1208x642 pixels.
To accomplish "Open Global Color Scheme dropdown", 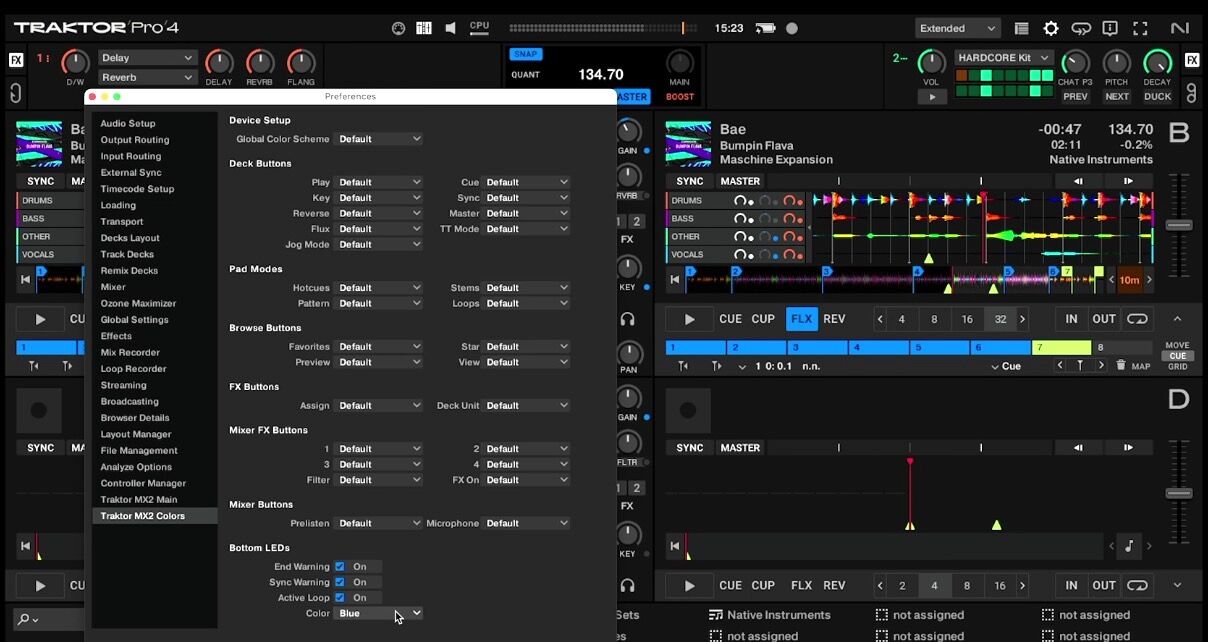I will tap(378, 139).
